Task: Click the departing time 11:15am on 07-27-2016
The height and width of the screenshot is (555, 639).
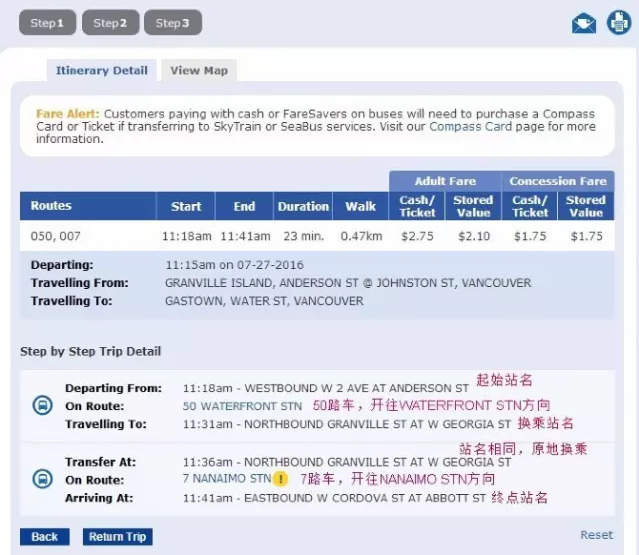Action: pyautogui.click(x=234, y=265)
